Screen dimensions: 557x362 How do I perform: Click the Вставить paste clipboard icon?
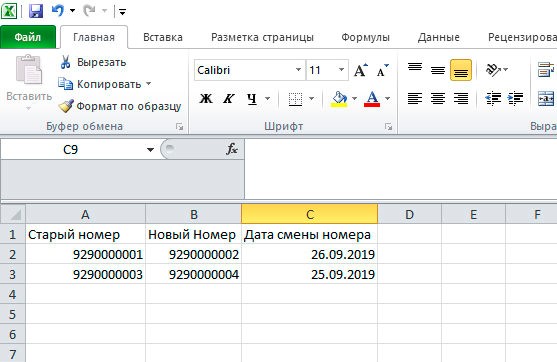pyautogui.click(x=28, y=70)
